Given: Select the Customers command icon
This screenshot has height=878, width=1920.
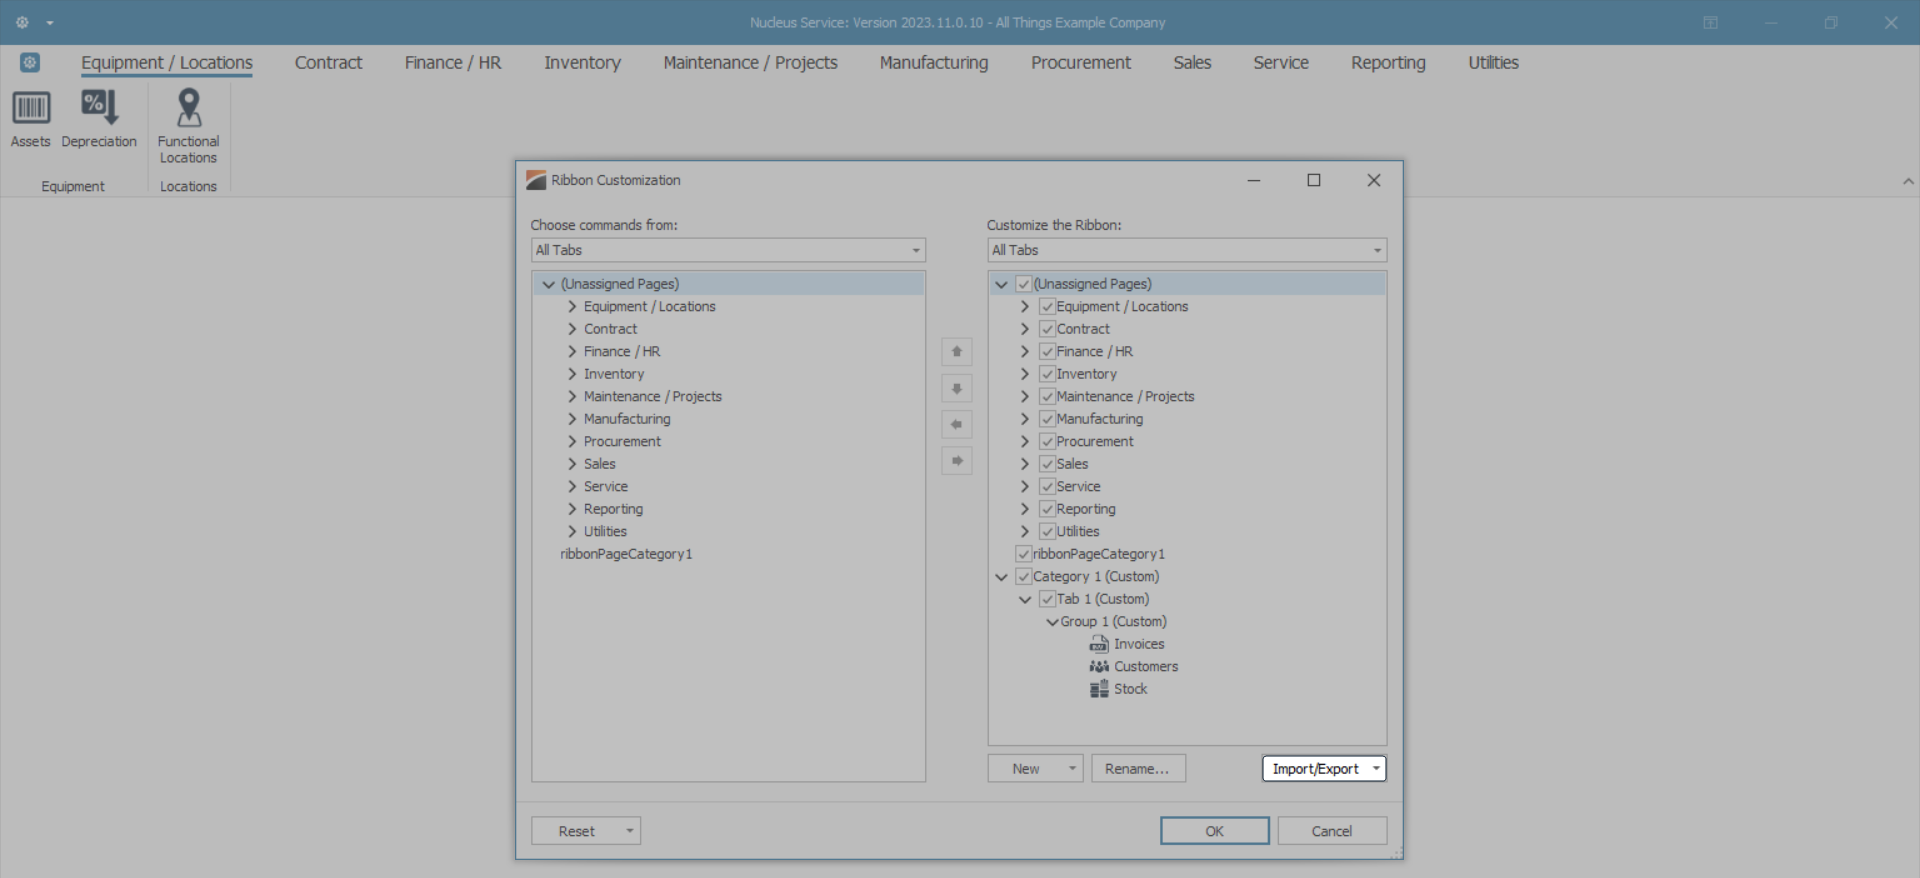Looking at the screenshot, I should [1099, 667].
